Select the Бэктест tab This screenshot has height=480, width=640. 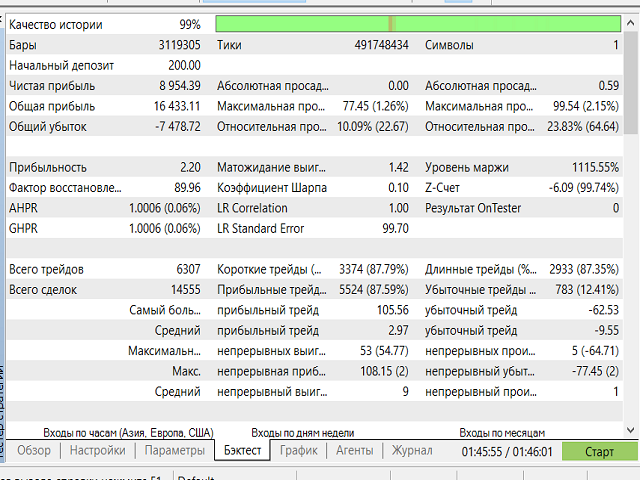coord(242,450)
